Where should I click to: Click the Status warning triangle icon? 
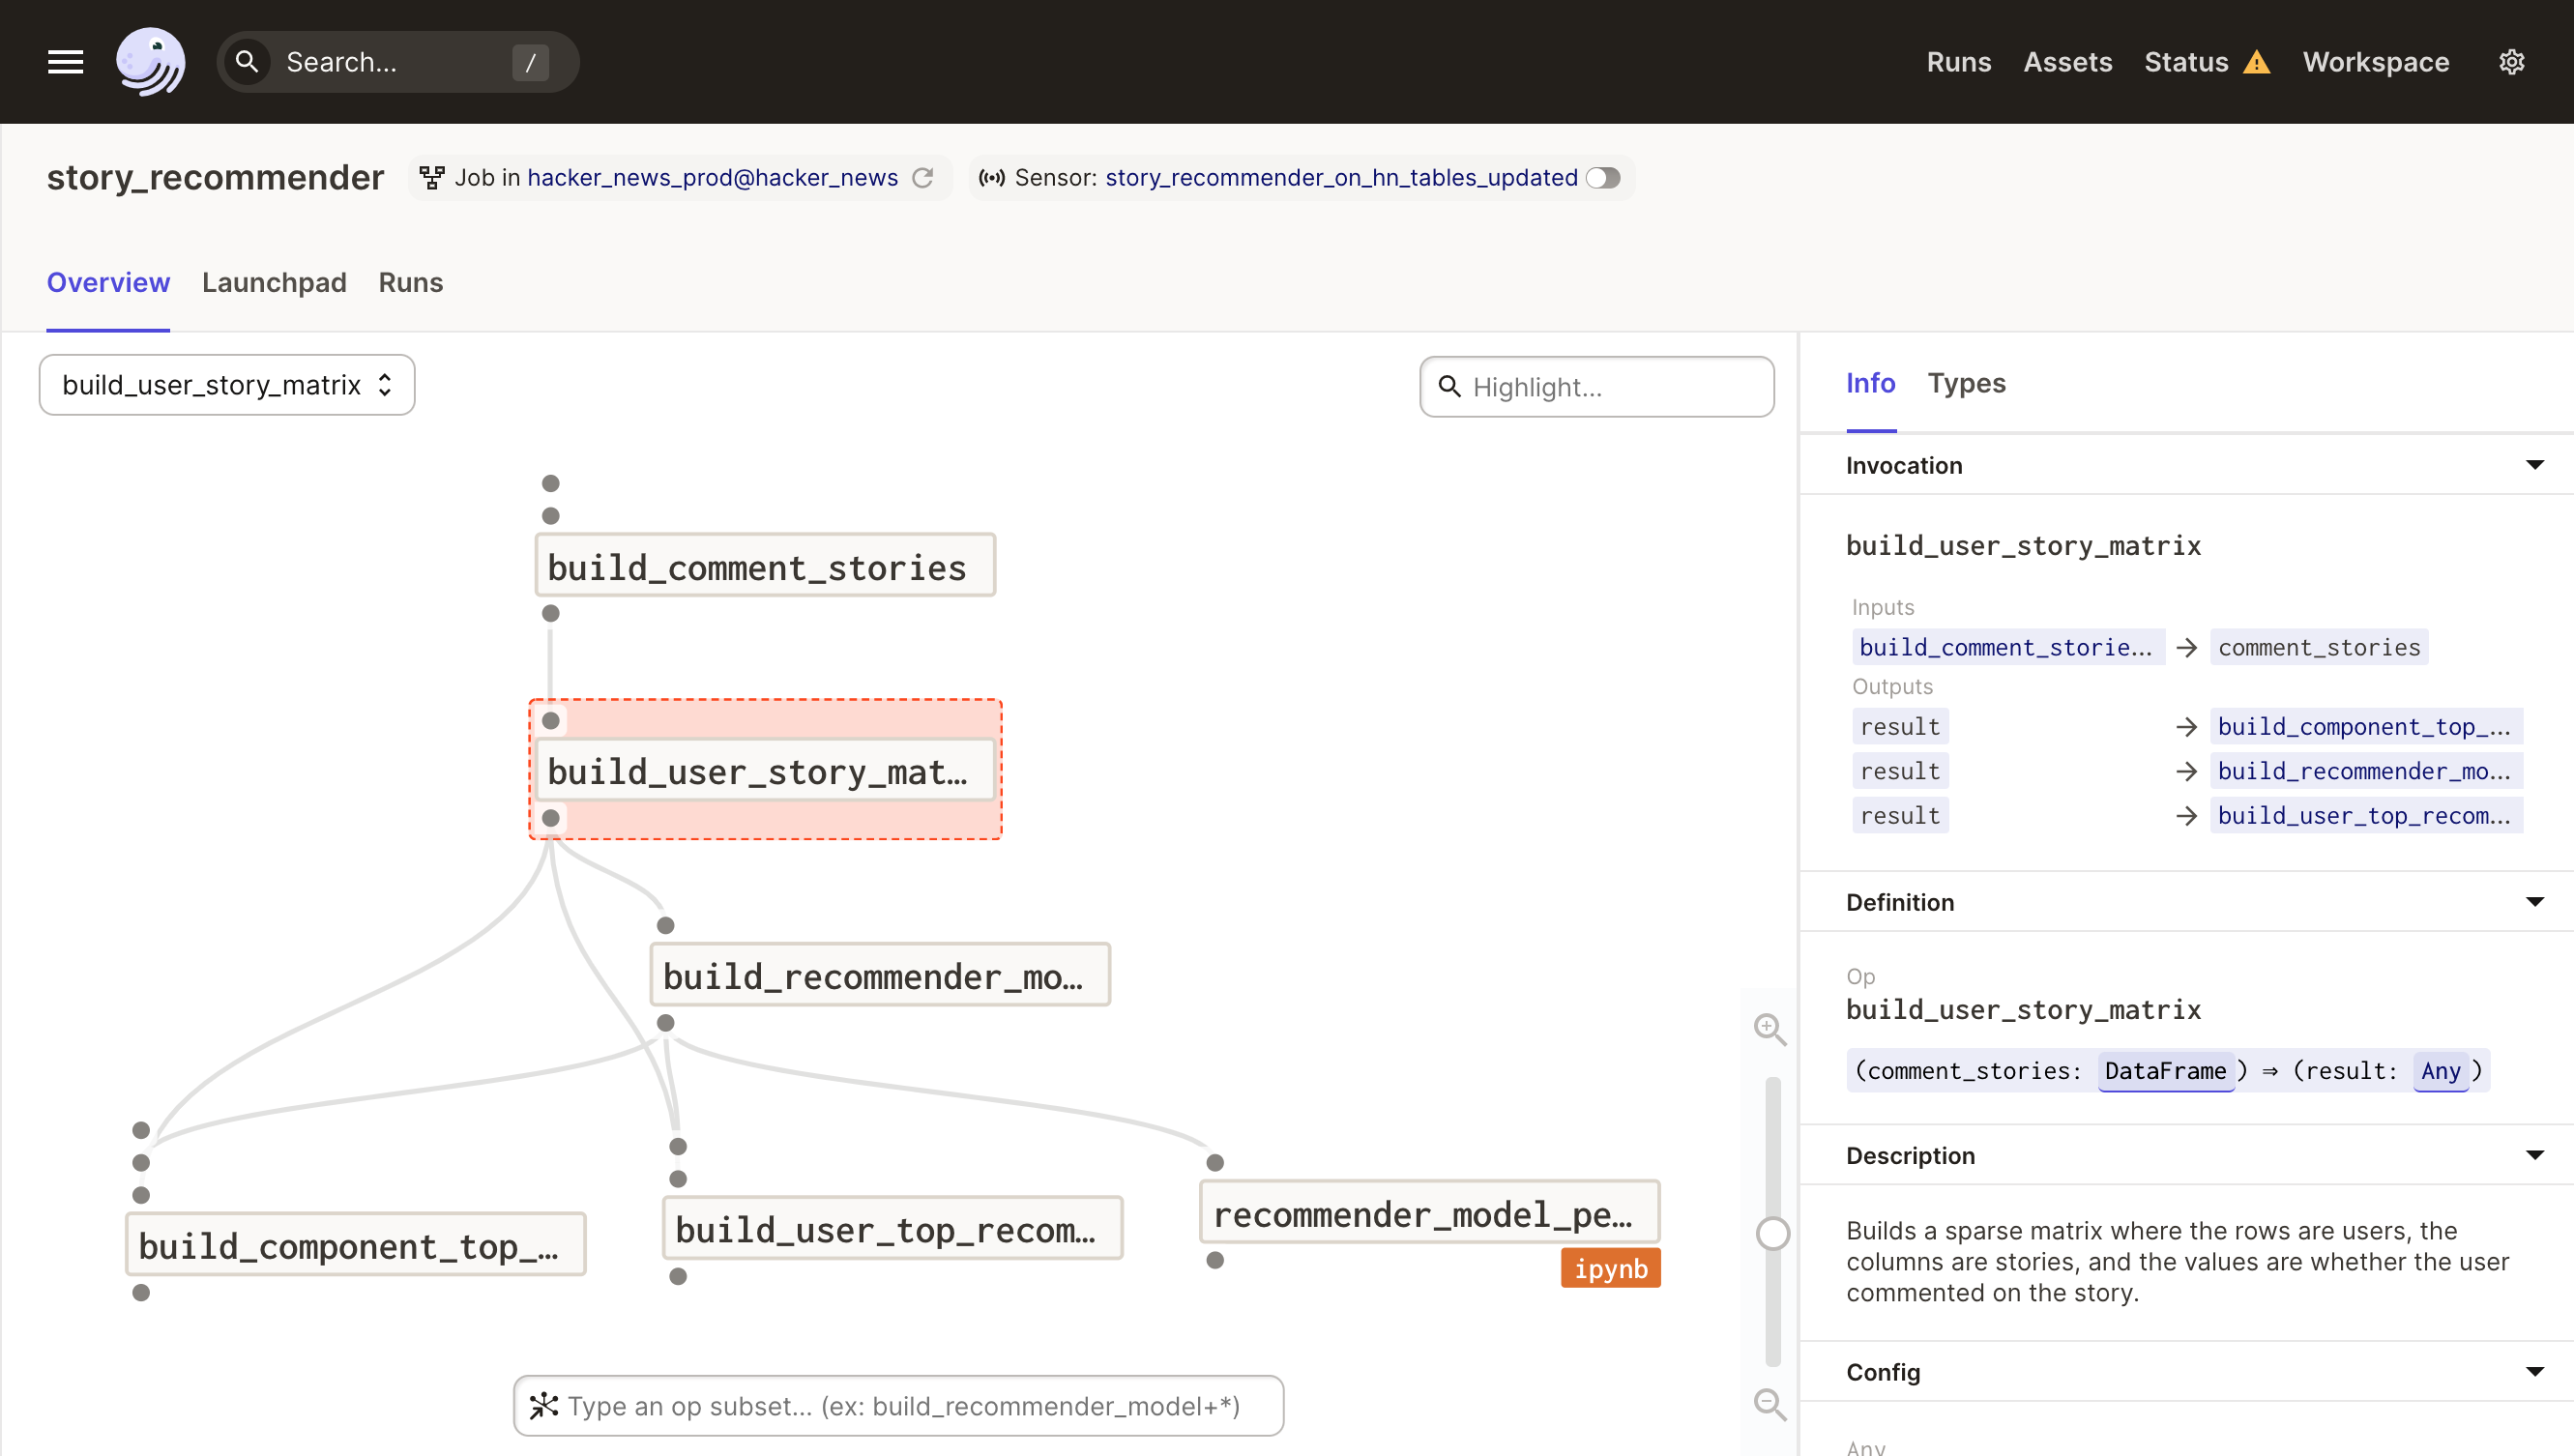click(2256, 63)
